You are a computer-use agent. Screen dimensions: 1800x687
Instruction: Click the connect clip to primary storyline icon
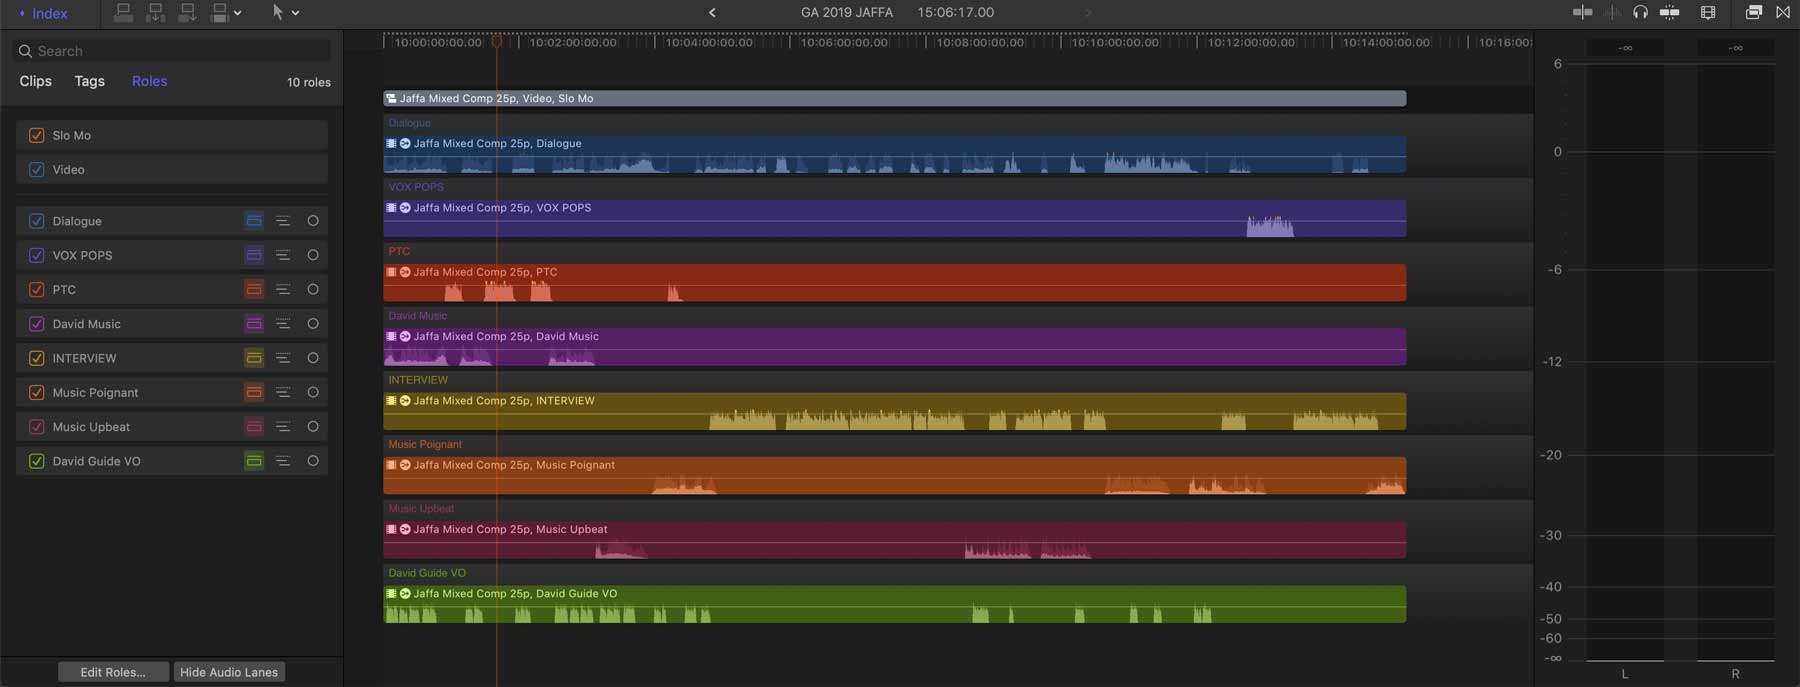[x=123, y=12]
